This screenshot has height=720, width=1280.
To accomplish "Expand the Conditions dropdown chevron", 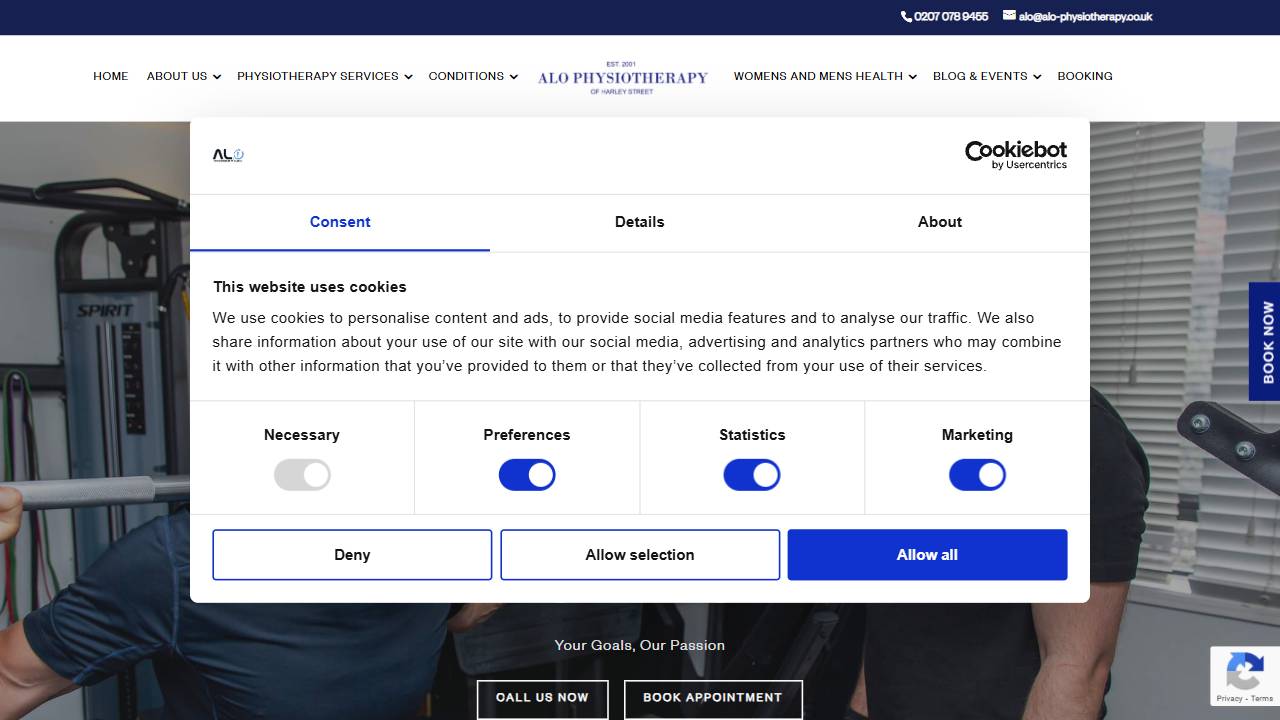I will (513, 77).
